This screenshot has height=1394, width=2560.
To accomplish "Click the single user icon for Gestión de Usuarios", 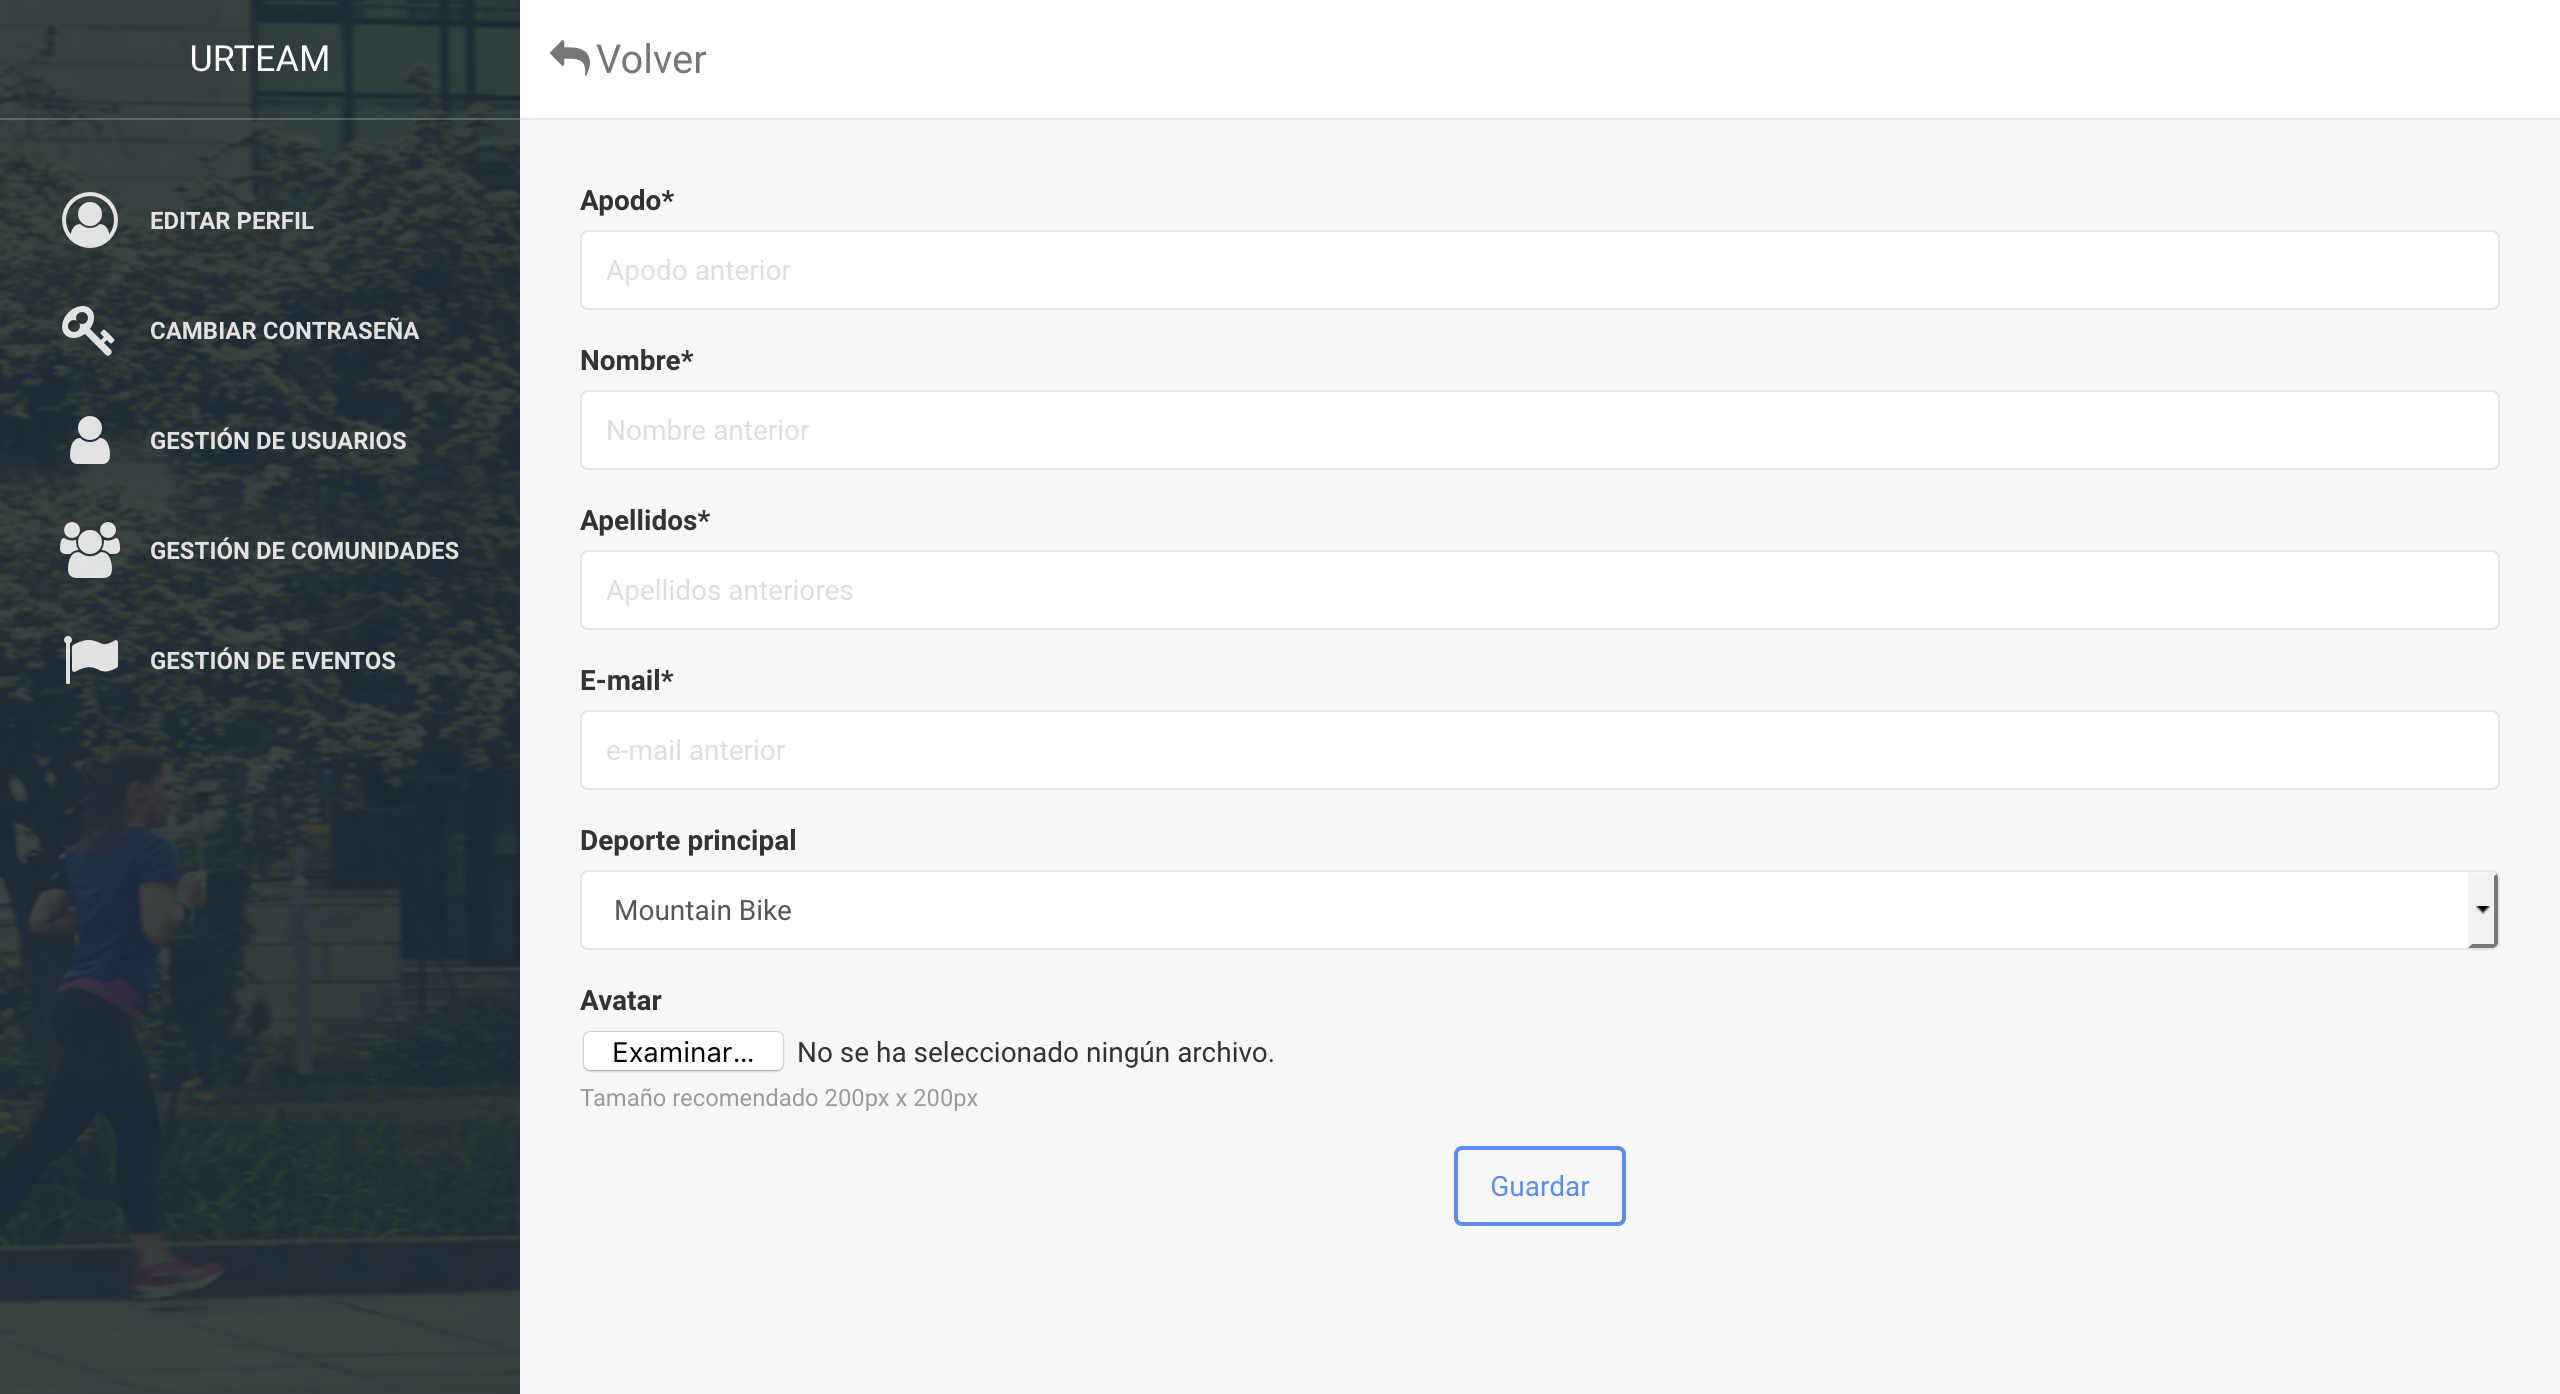I will (90, 440).
